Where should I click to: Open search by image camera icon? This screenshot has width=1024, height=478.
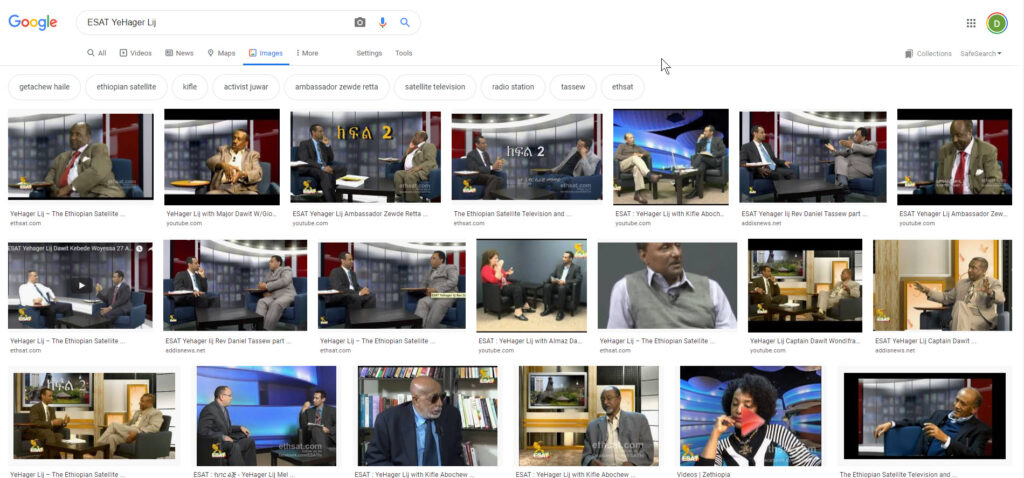(360, 22)
